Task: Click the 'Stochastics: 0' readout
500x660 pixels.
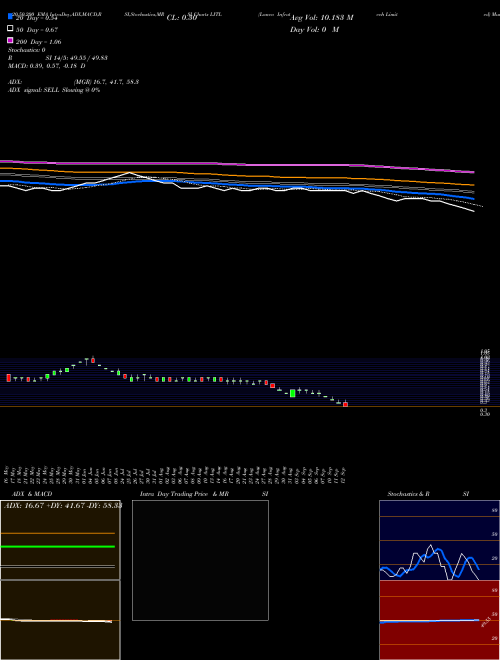Action: [x=27, y=50]
